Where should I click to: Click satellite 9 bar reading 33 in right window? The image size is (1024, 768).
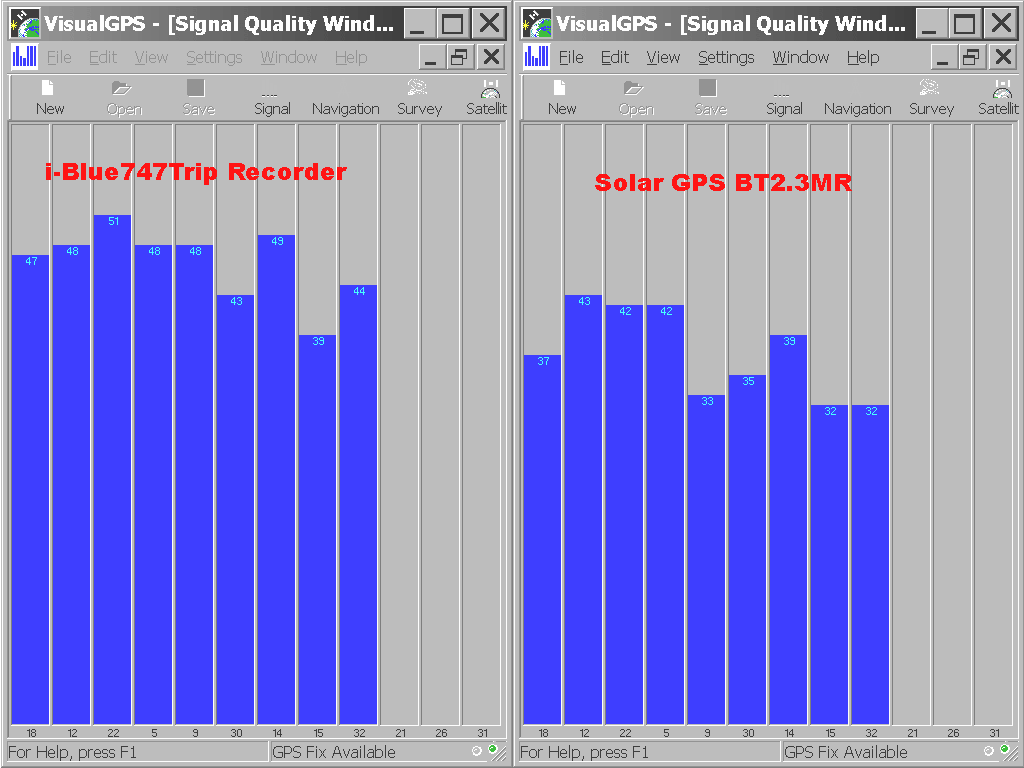[x=707, y=559]
